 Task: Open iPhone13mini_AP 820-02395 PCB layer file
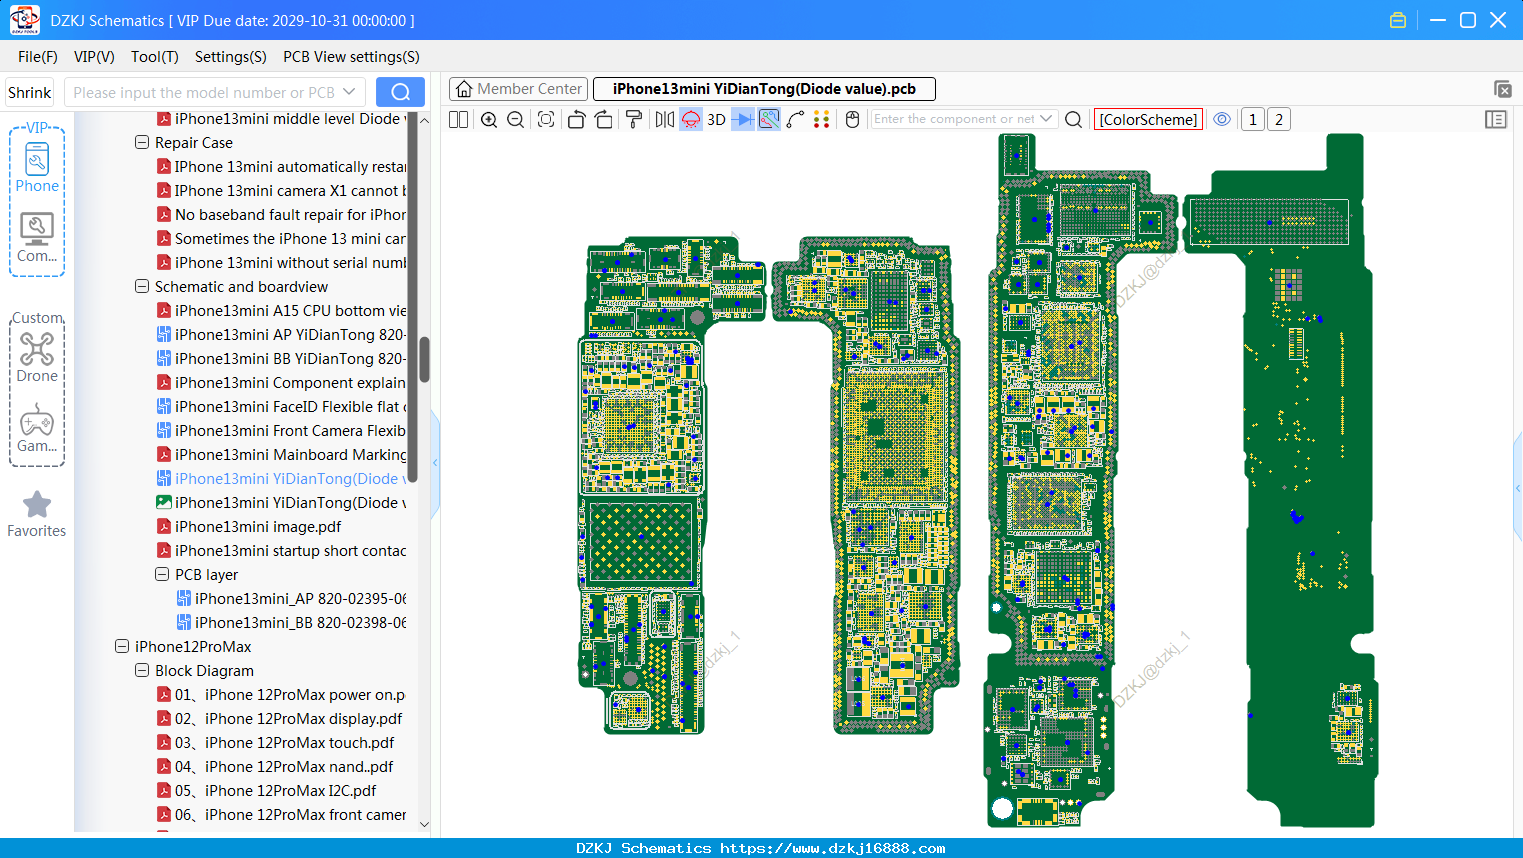pos(291,599)
